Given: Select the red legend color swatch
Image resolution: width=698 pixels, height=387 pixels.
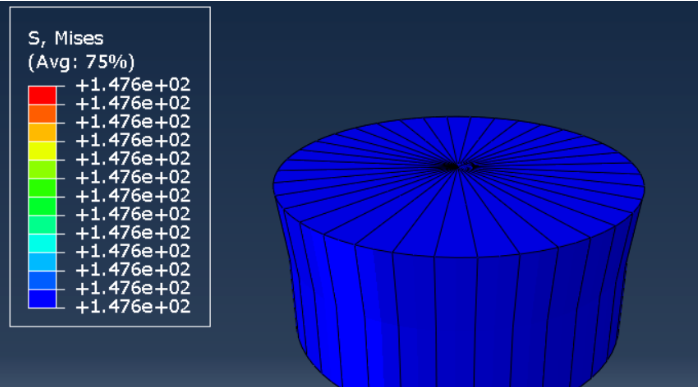Looking at the screenshot, I should coord(42,95).
